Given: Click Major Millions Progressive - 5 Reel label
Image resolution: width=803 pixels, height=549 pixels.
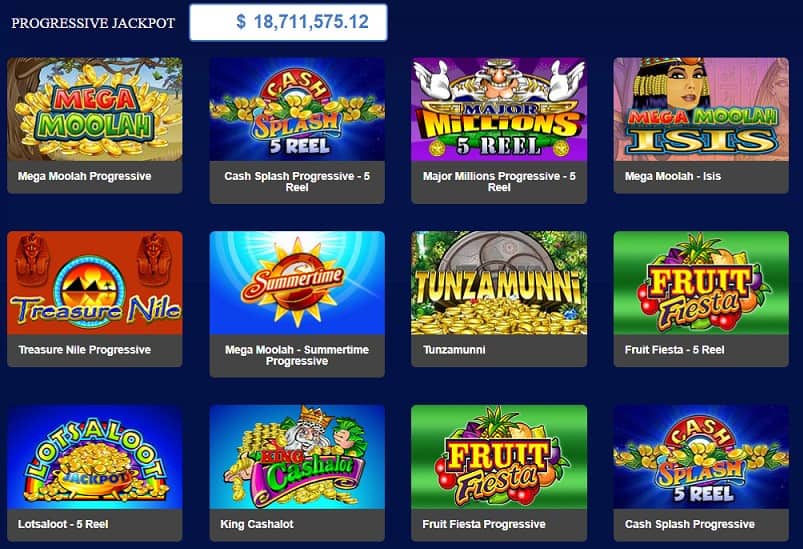Looking at the screenshot, I should (499, 182).
